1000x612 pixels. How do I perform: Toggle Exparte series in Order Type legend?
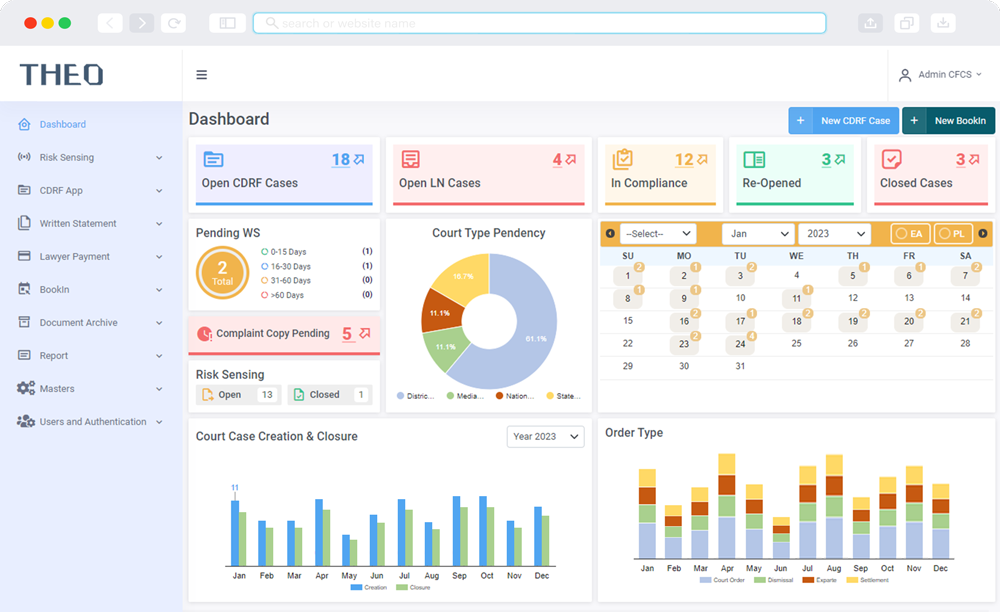tap(820, 580)
